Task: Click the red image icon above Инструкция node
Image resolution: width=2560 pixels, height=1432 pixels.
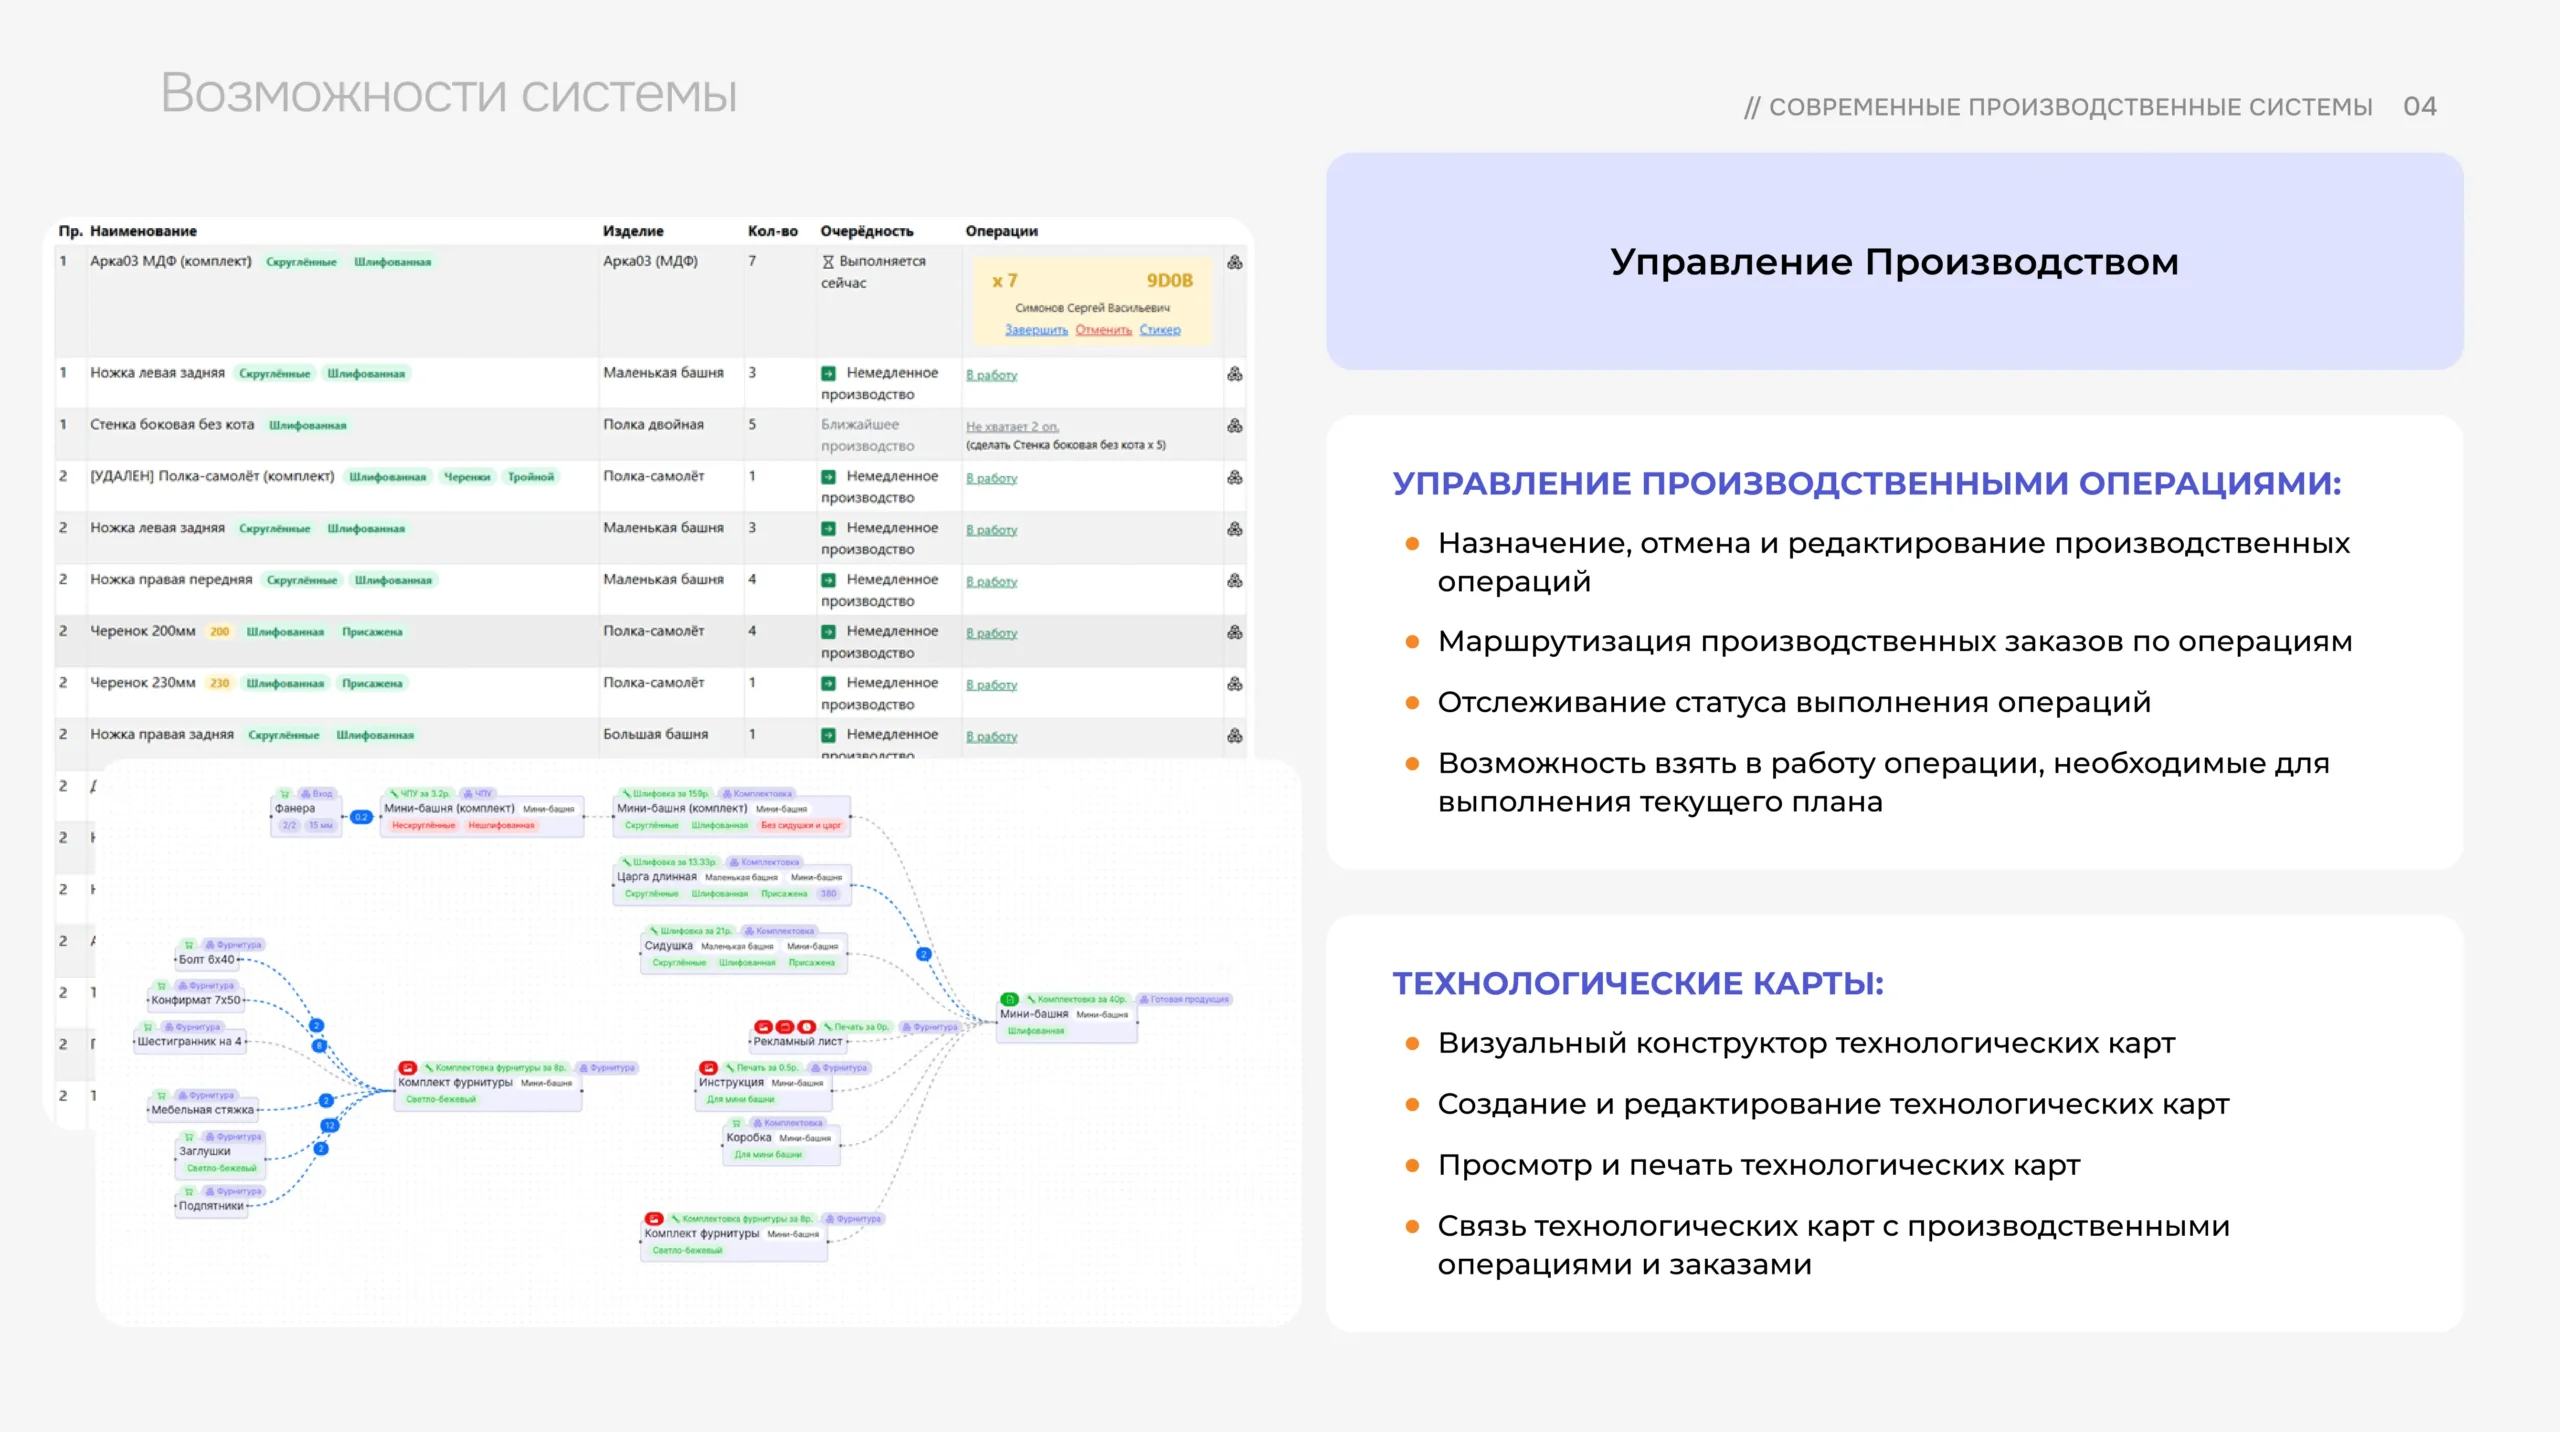Action: coord(708,1068)
